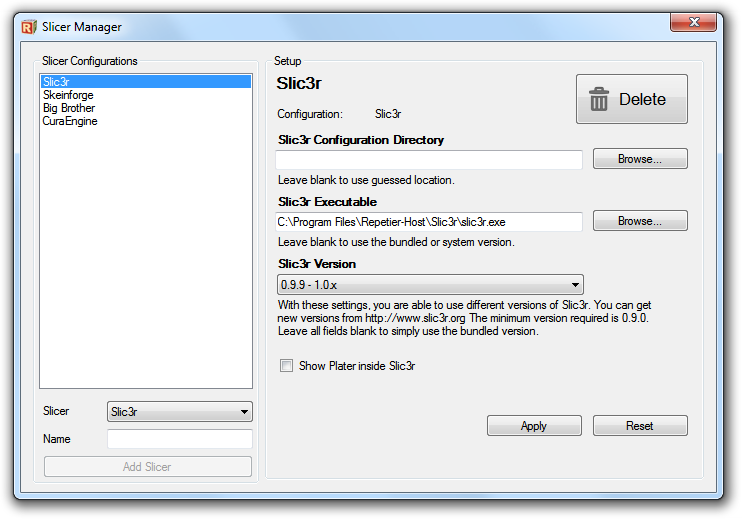Viewport: 742px width, 519px height.
Task: Browse for Slic3r Executable file
Action: pyautogui.click(x=640, y=221)
